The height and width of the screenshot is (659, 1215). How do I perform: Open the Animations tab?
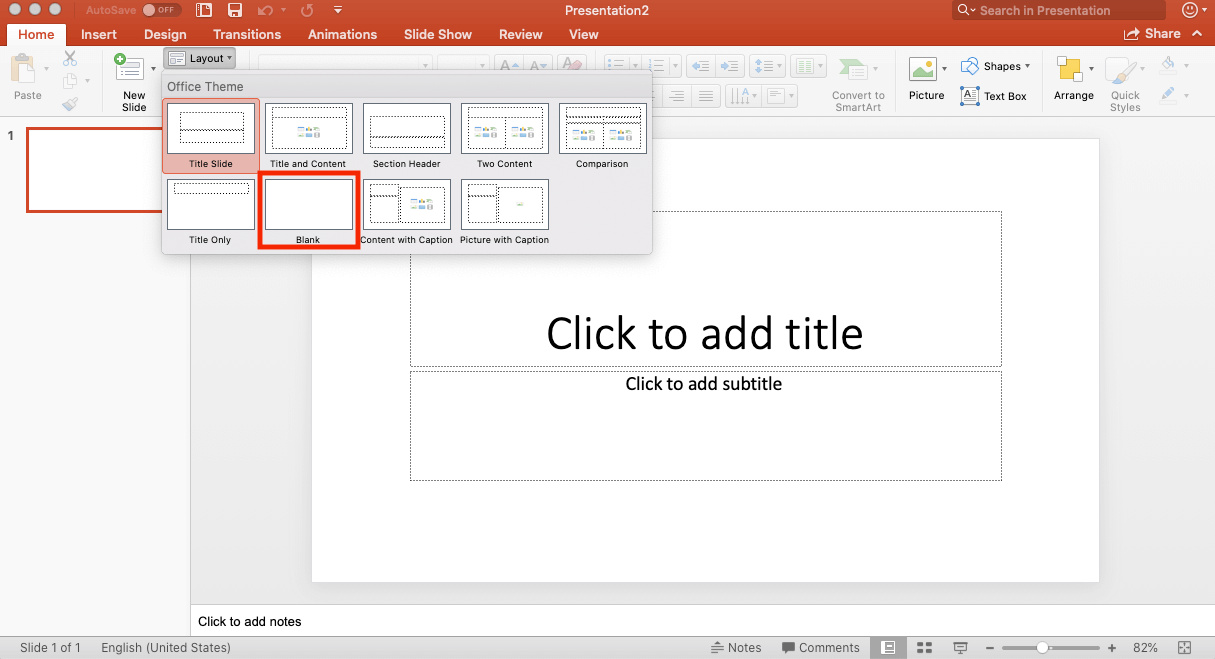point(342,34)
